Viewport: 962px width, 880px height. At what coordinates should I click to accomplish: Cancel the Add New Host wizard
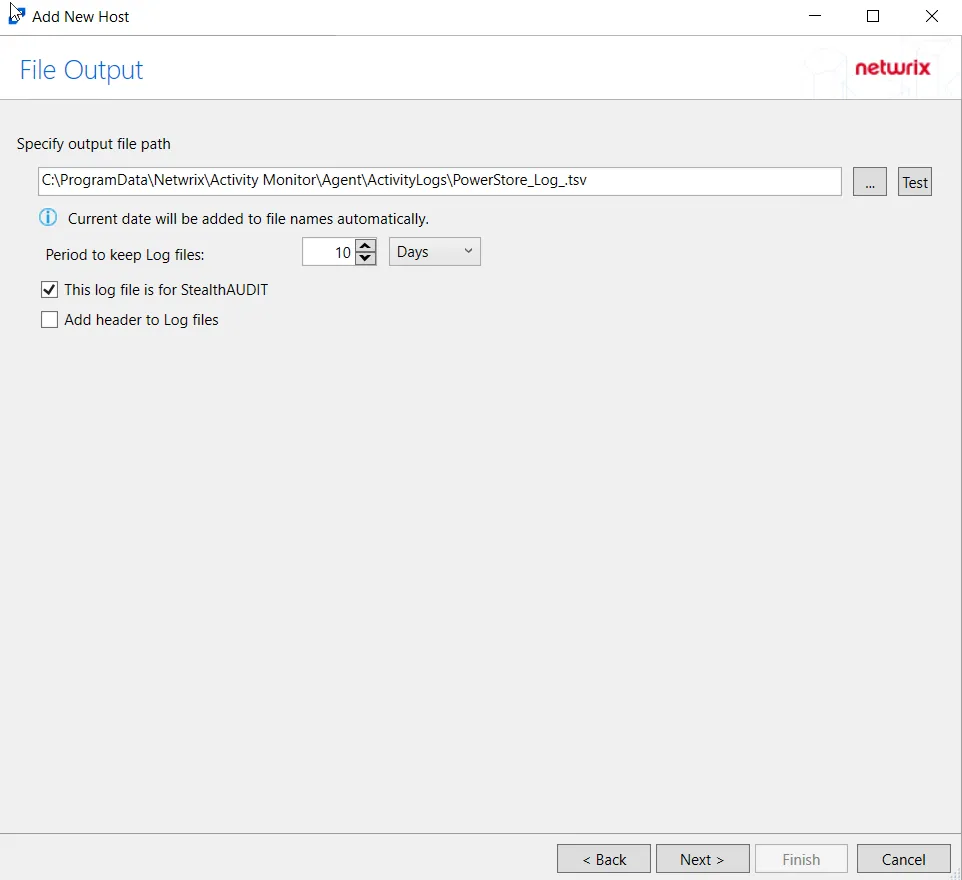903,859
